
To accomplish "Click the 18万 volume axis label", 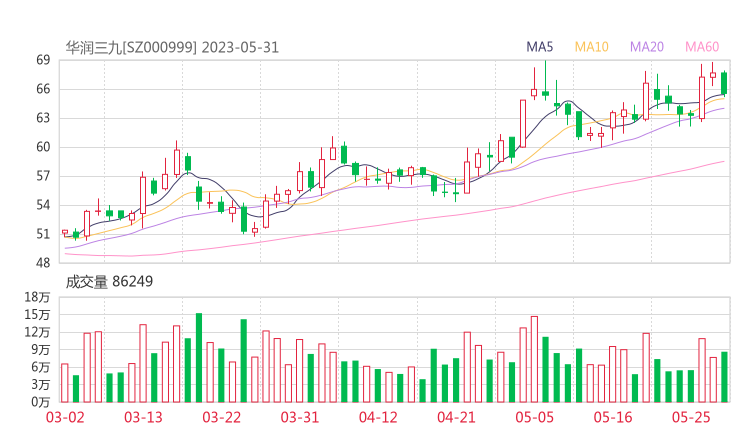I will click(37, 297).
